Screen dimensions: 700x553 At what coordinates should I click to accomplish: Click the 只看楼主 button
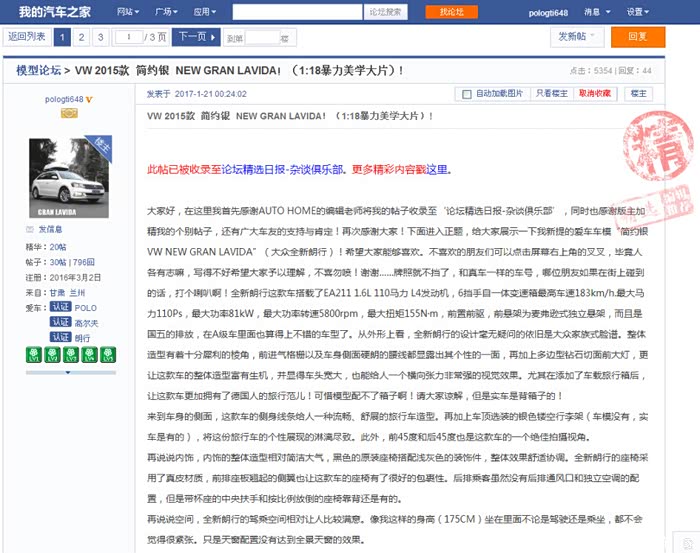[551, 94]
